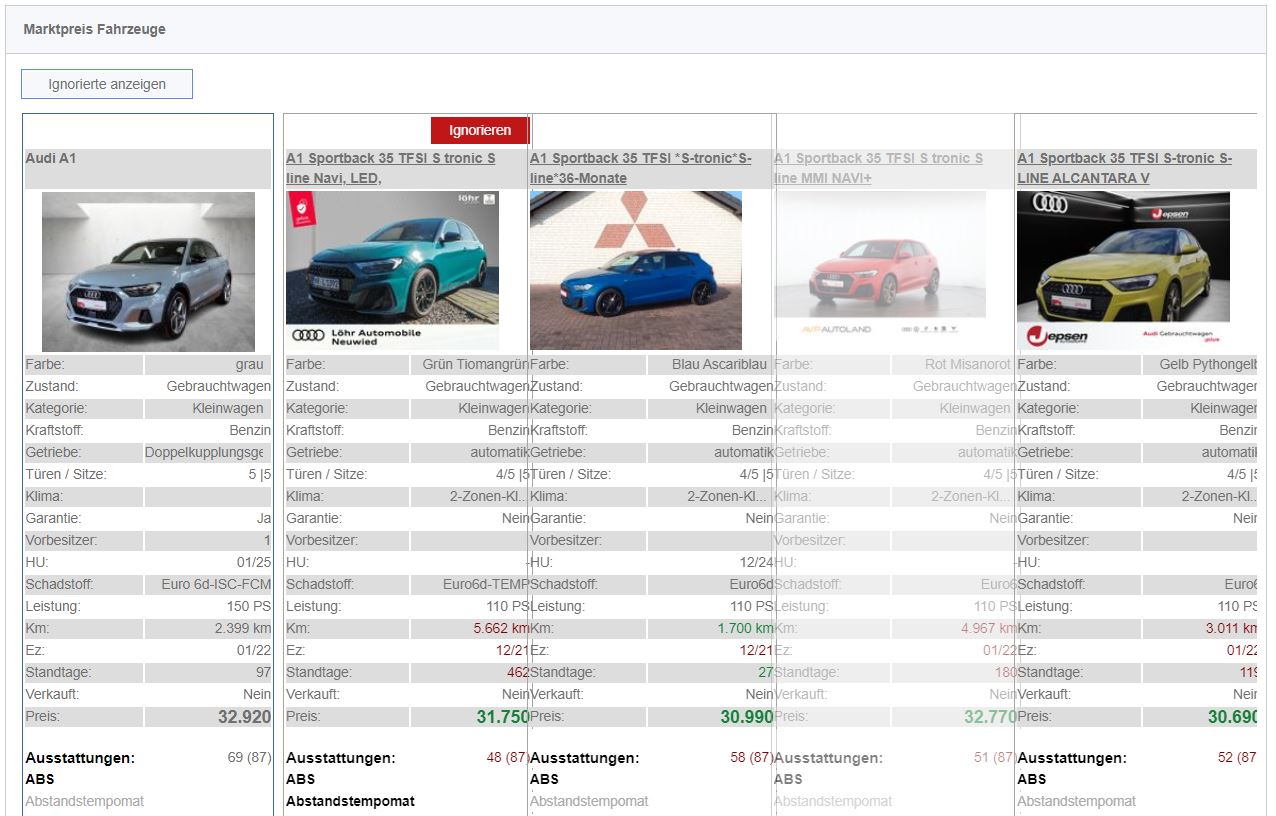Click the red "Ignorieren" button

click(480, 130)
